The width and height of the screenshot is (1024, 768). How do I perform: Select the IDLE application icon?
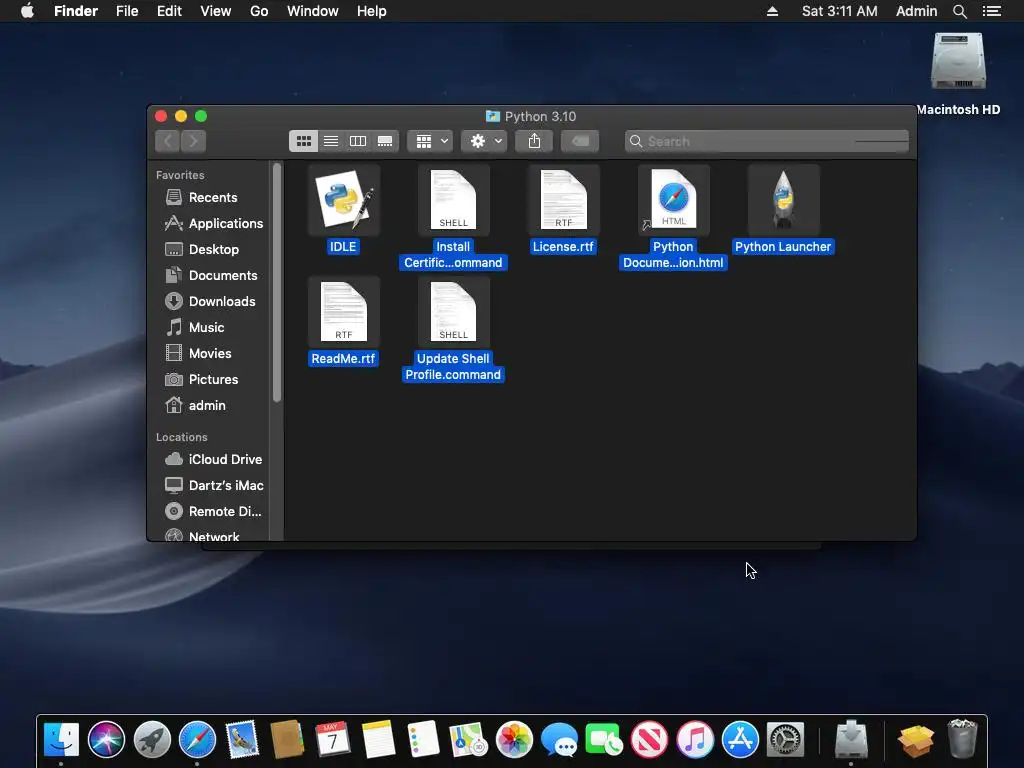coord(344,200)
